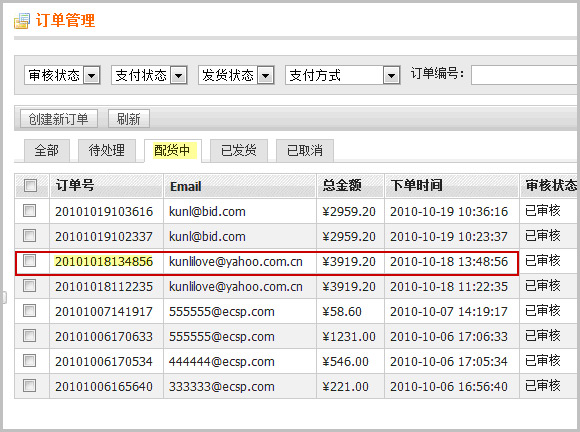This screenshot has width=580, height=432.
Task: Open the 审核状态 dropdown arrow
Action: click(x=91, y=75)
